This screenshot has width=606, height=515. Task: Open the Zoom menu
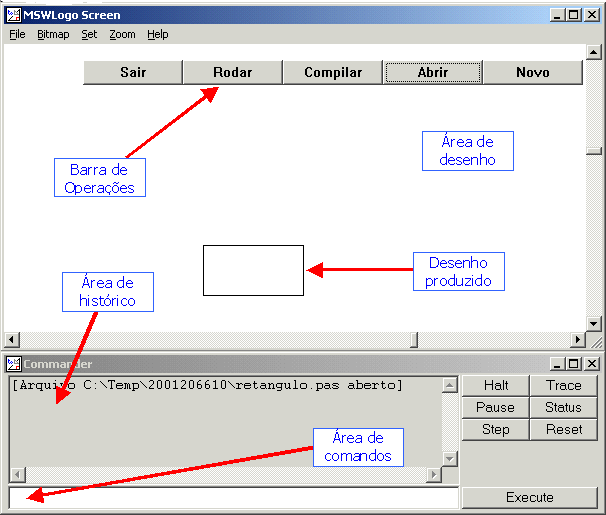122,34
